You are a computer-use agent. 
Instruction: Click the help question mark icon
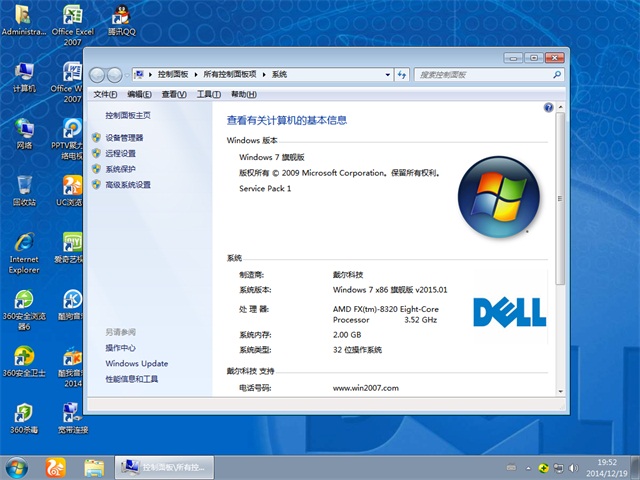pos(548,107)
